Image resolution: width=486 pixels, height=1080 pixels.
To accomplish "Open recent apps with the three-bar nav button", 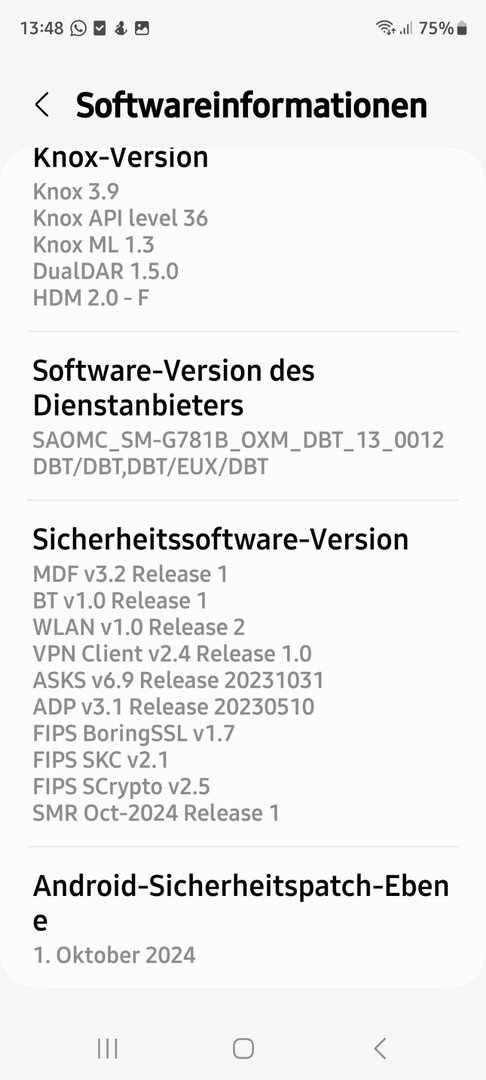I will point(107,1048).
